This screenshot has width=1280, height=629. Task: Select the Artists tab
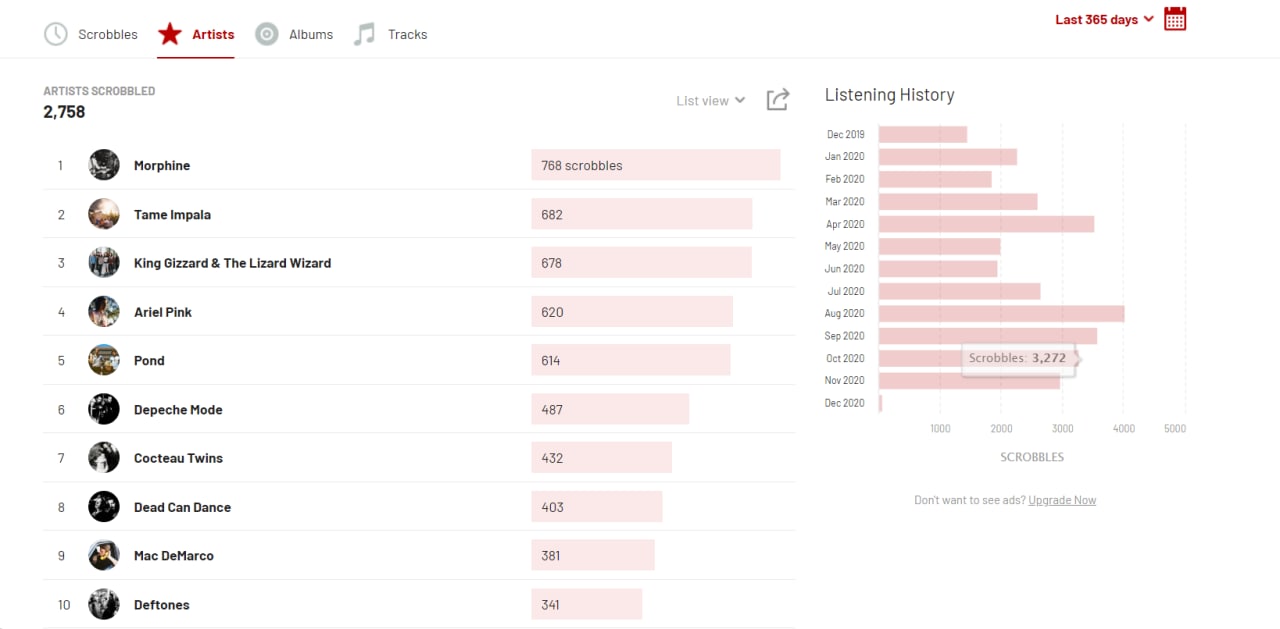click(x=196, y=34)
